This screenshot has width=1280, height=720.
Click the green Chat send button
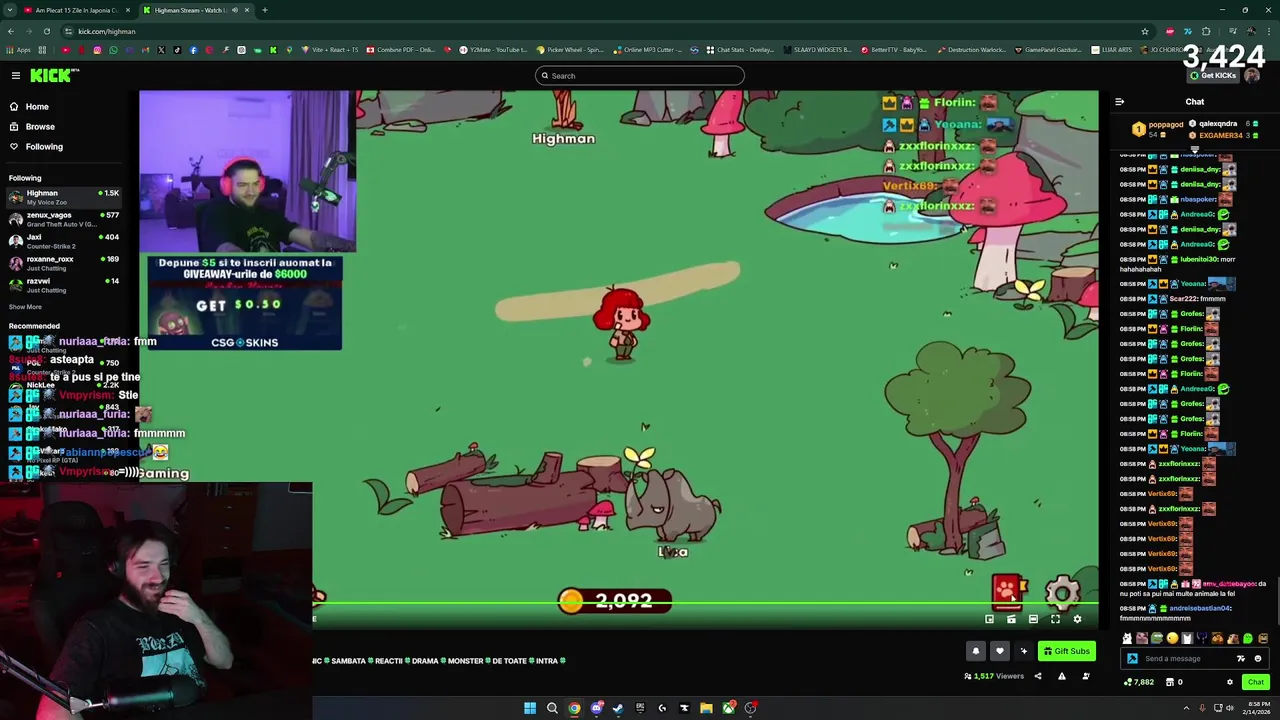coord(1256,683)
